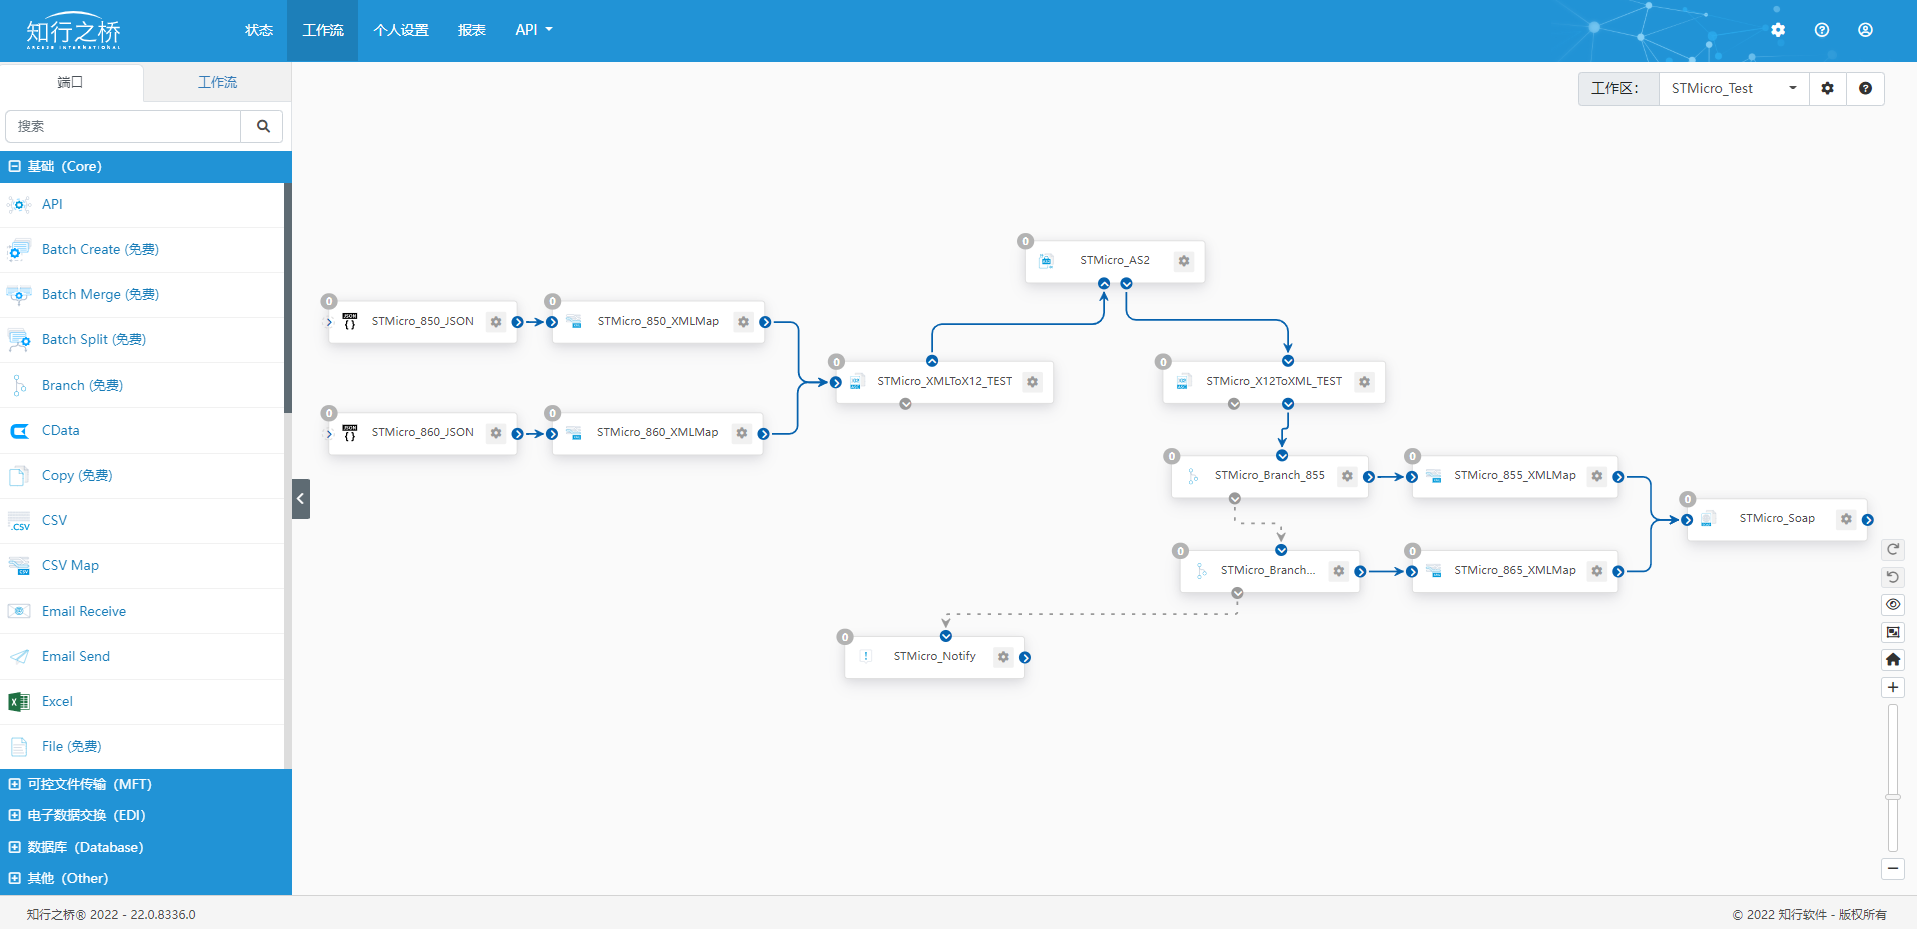Open the 个人设置 menu
This screenshot has width=1917, height=929.
point(401,30)
